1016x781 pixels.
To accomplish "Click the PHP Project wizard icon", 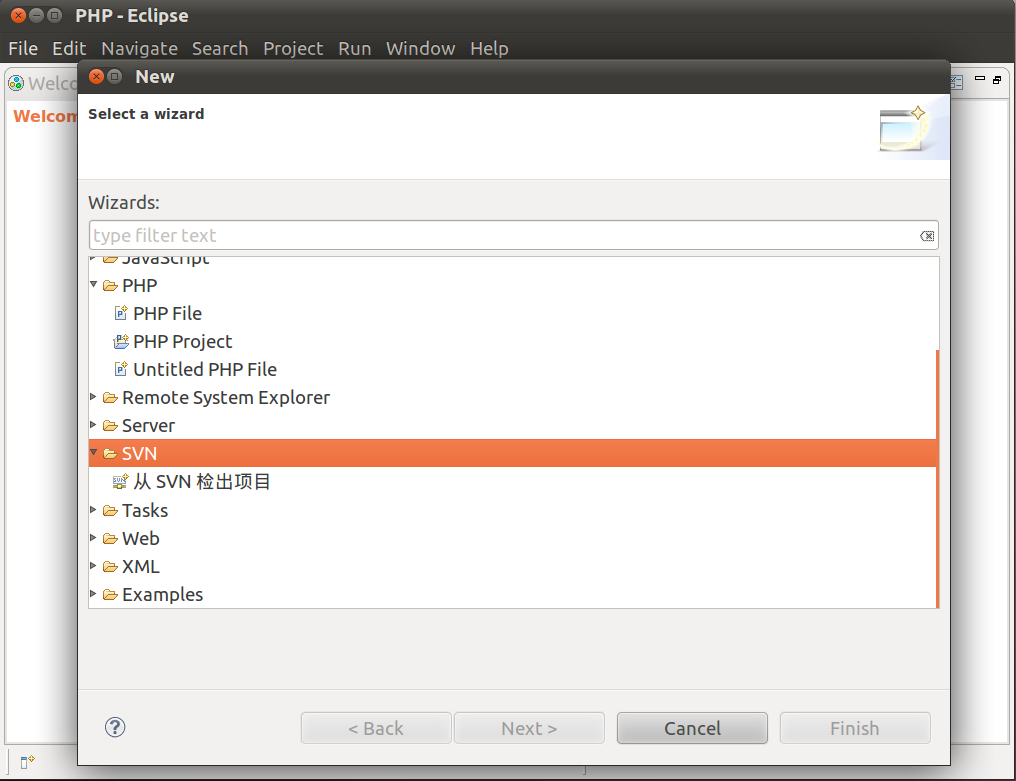I will (121, 342).
